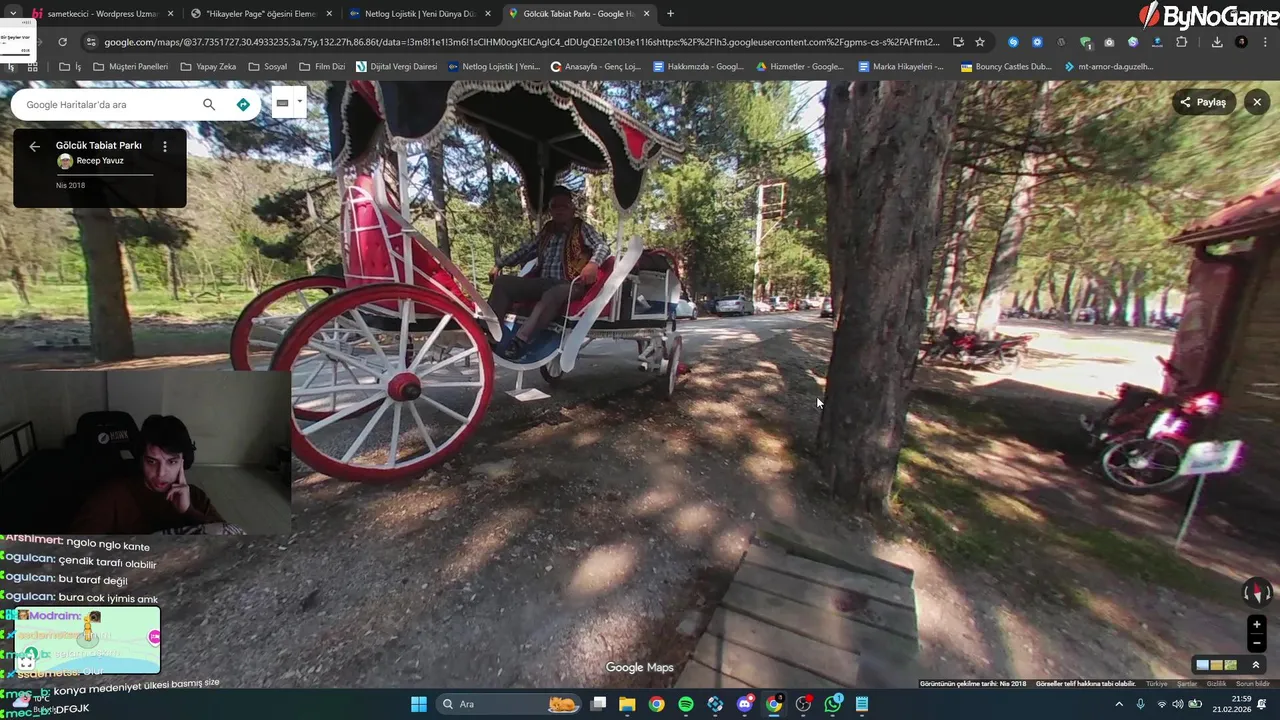
Task: Open the Sosyal bookmarks folder
Action: coord(267,67)
